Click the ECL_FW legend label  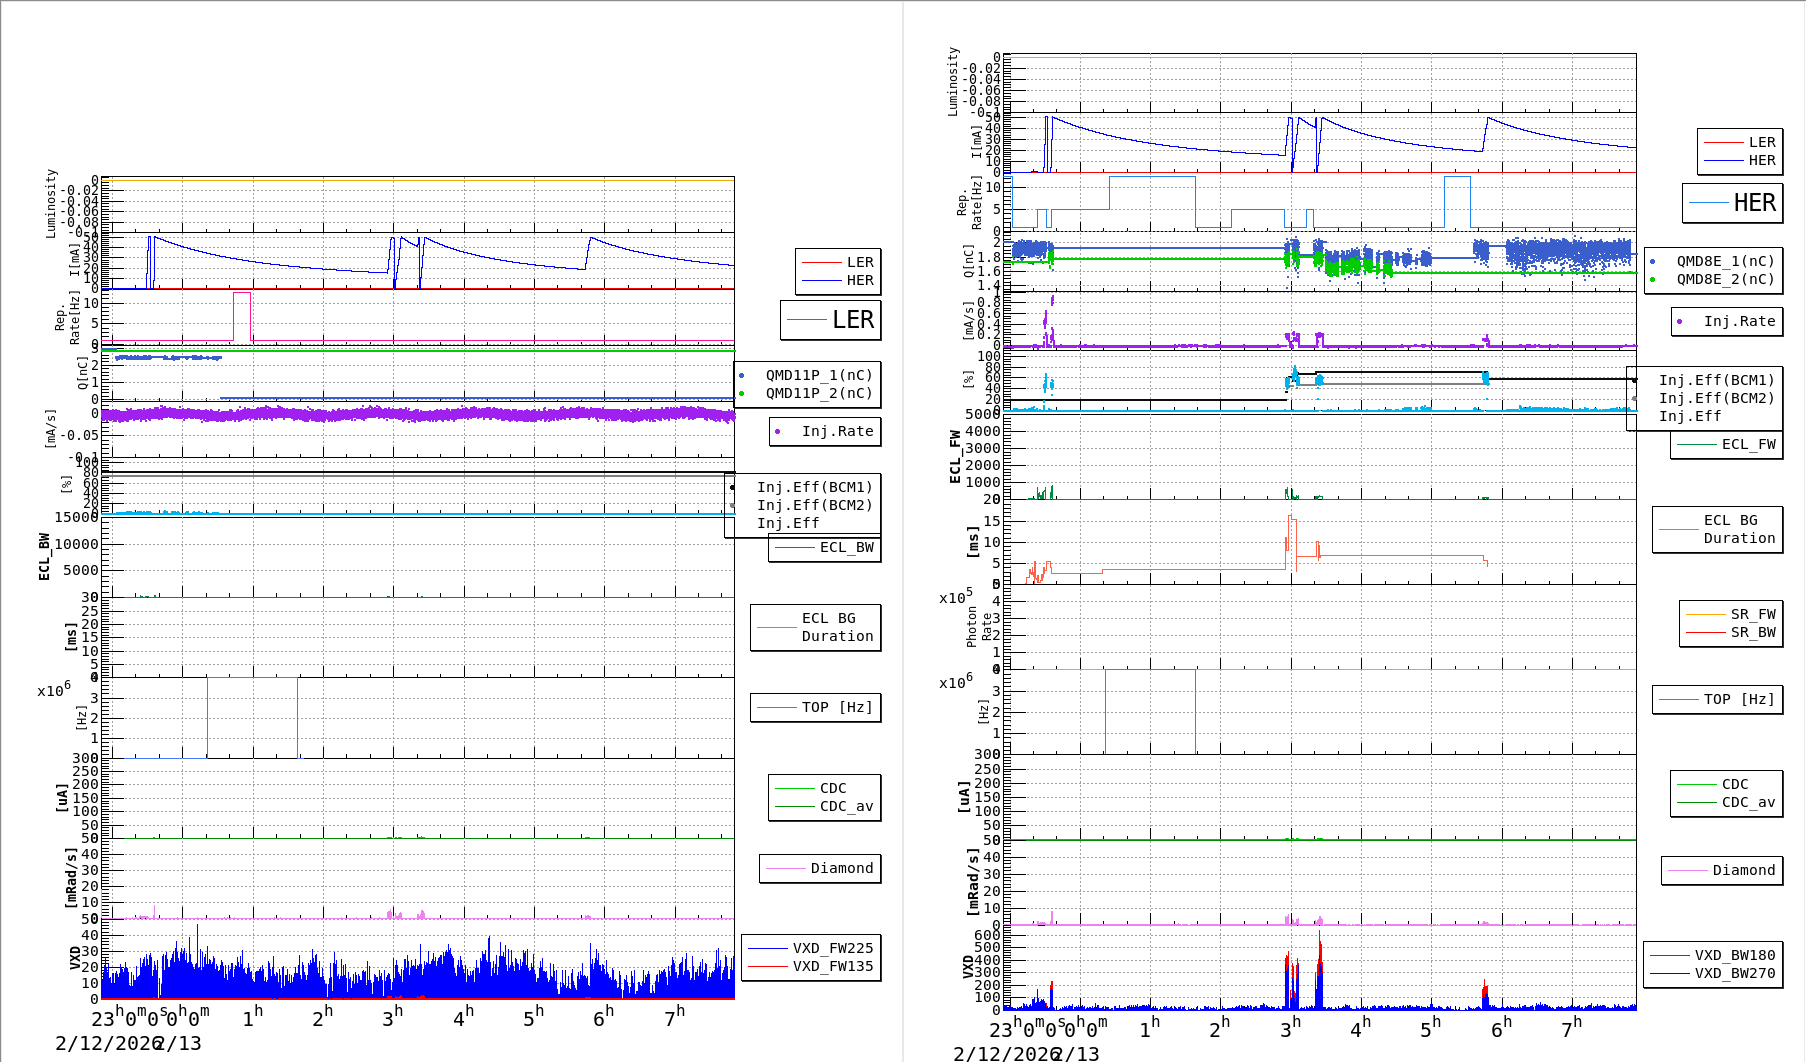[x=1748, y=444]
